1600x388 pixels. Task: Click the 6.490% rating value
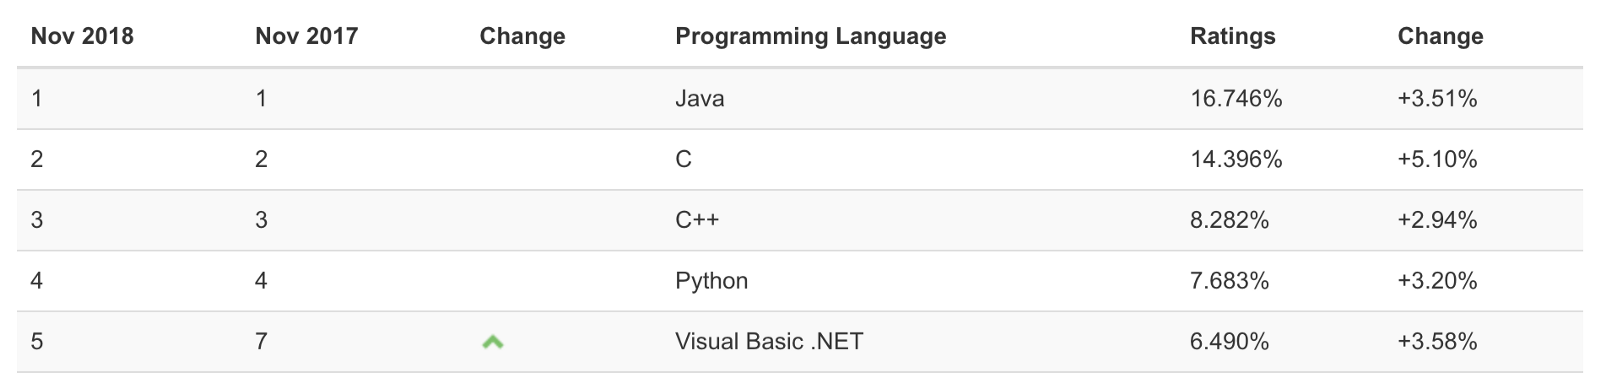coord(1229,341)
